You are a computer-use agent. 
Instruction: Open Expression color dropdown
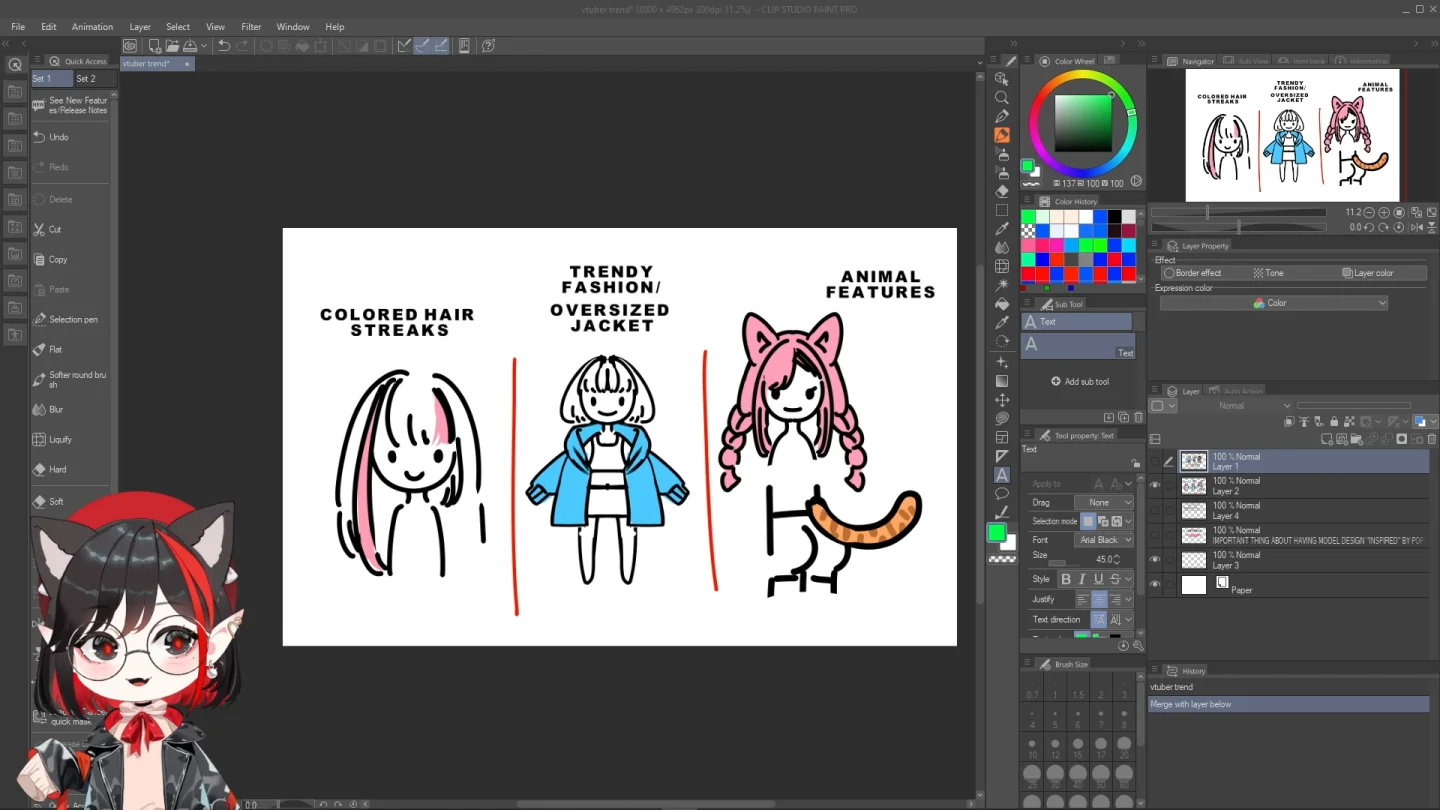tap(1274, 303)
